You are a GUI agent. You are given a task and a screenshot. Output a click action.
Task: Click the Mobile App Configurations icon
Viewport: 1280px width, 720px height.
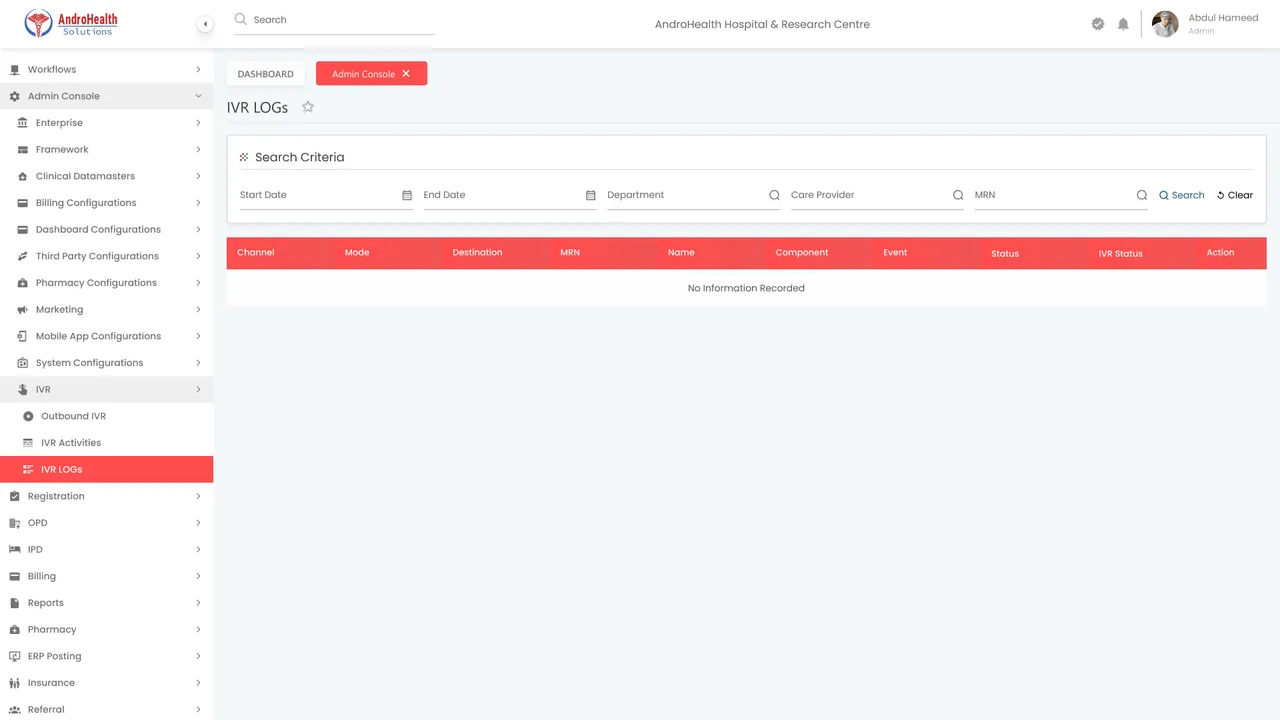pyautogui.click(x=23, y=336)
